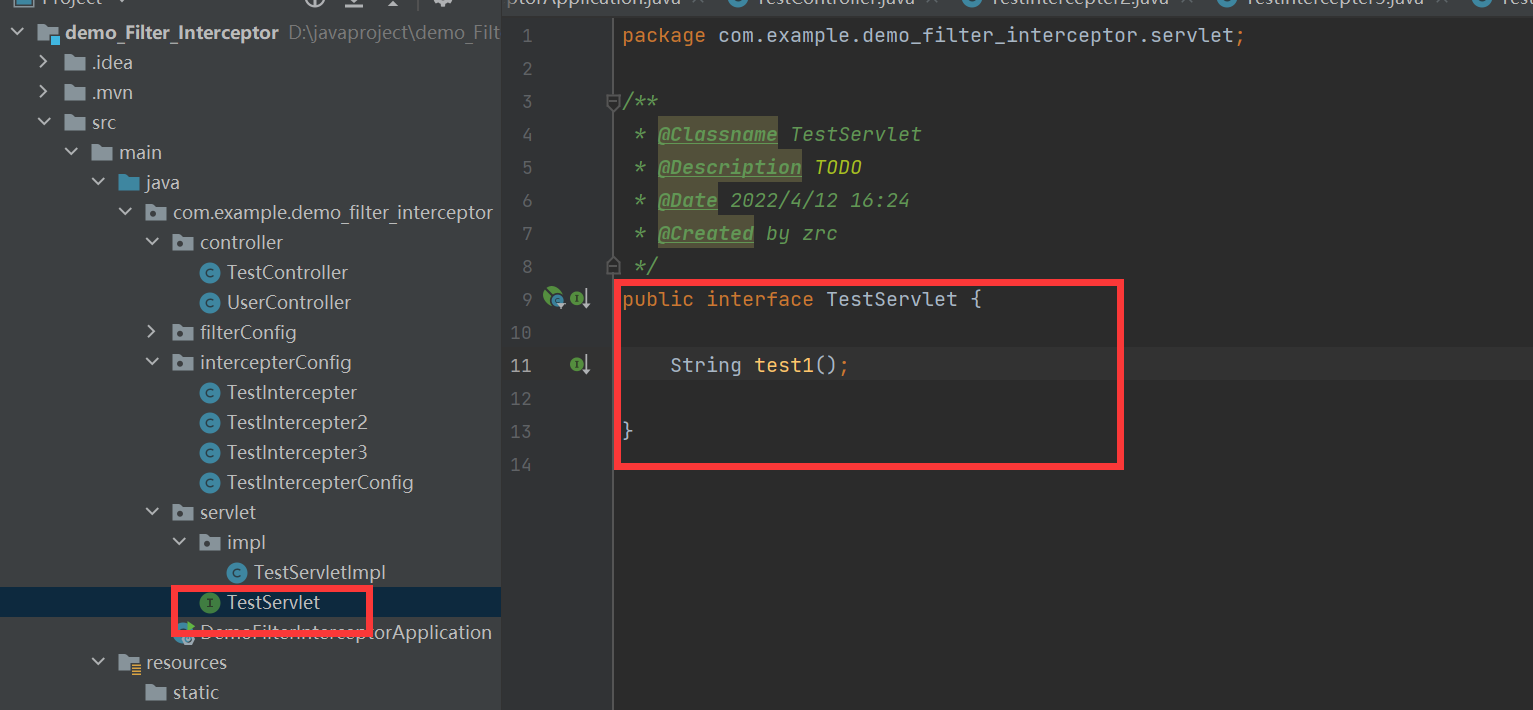
Task: Click the fold end marker at line 8
Action: point(613,266)
